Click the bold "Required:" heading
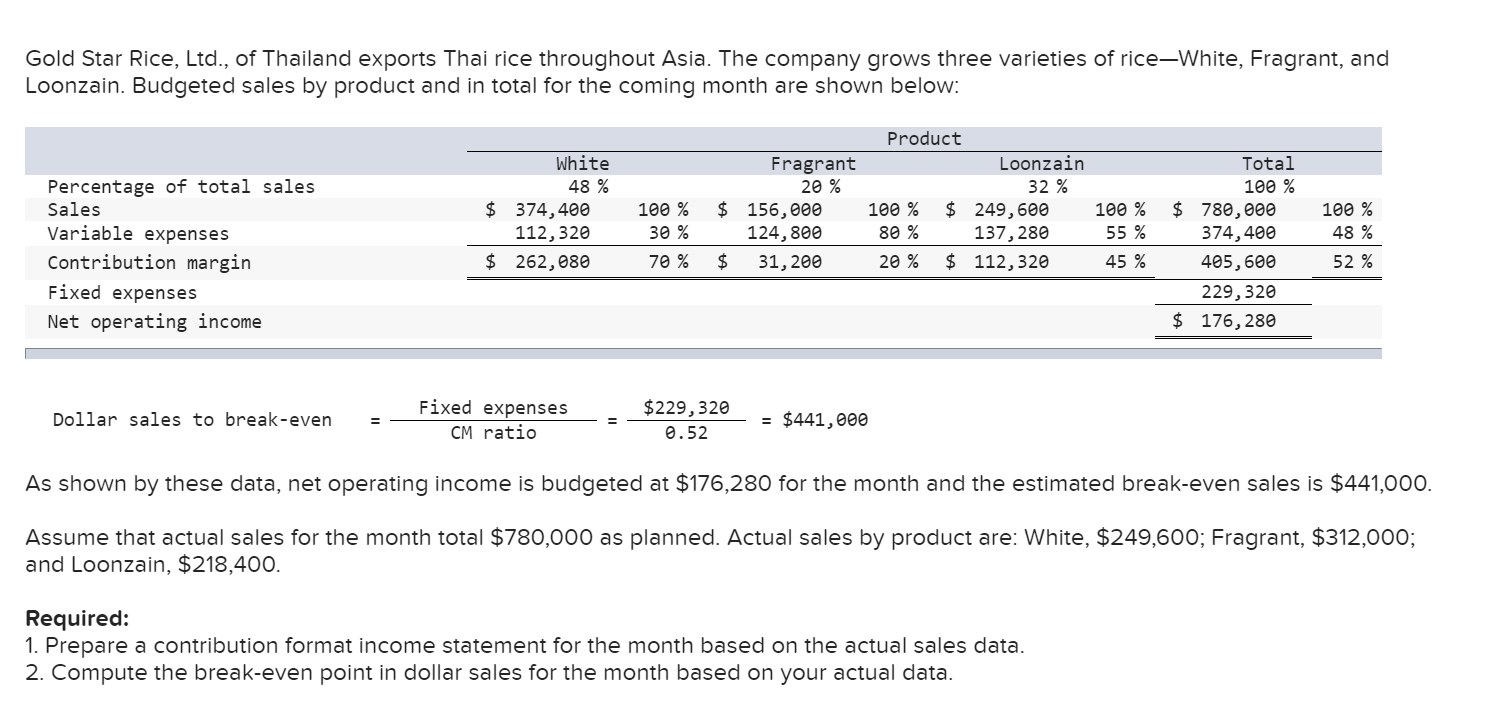The image size is (1506, 705). (77, 618)
